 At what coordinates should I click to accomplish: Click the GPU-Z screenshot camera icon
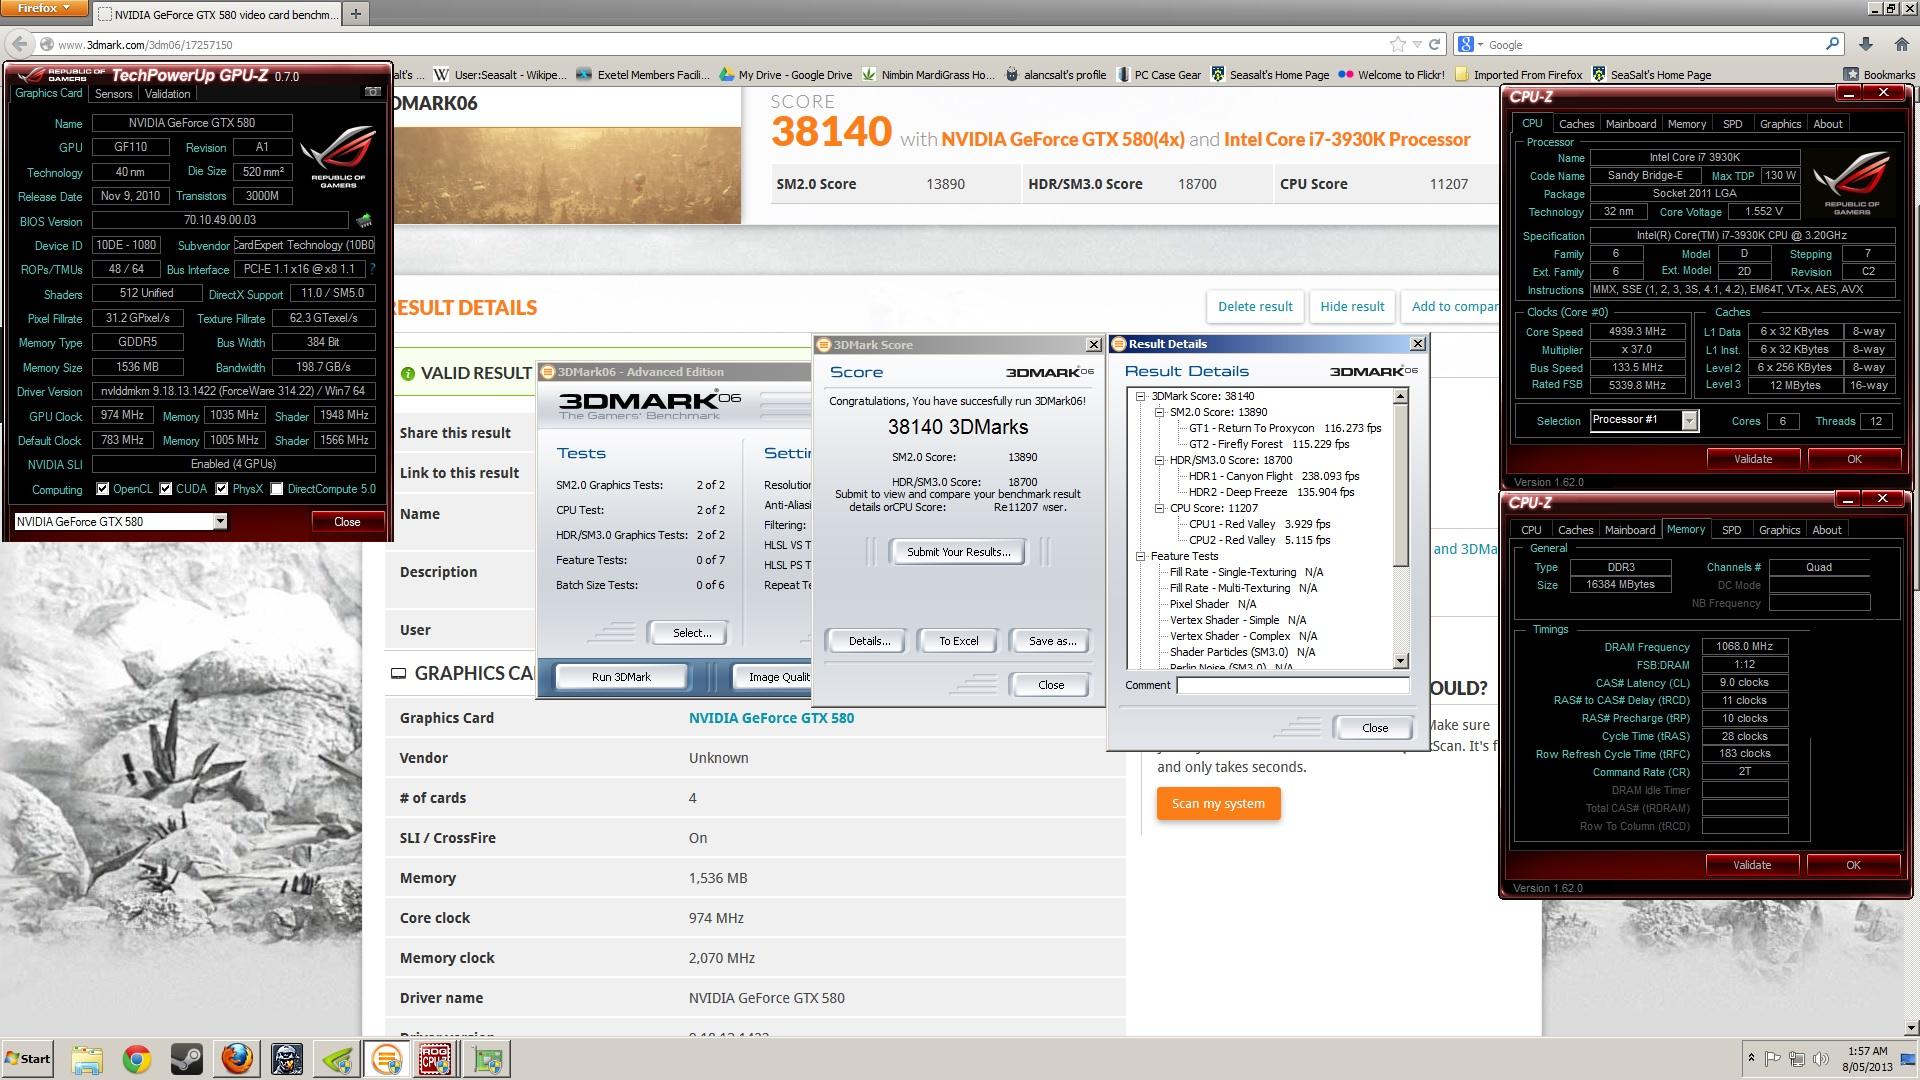[373, 92]
